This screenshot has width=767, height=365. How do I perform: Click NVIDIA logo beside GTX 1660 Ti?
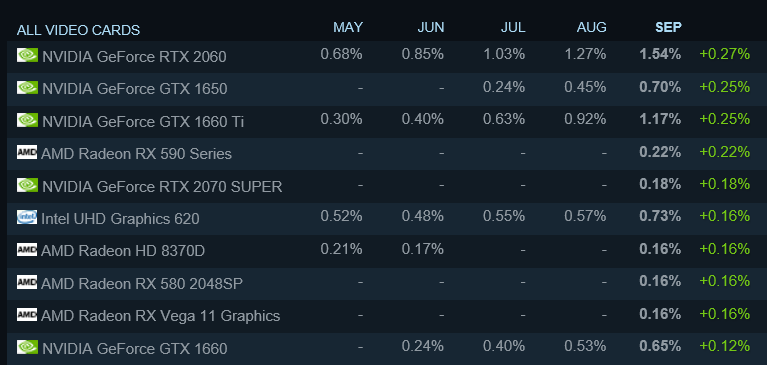click(27, 120)
